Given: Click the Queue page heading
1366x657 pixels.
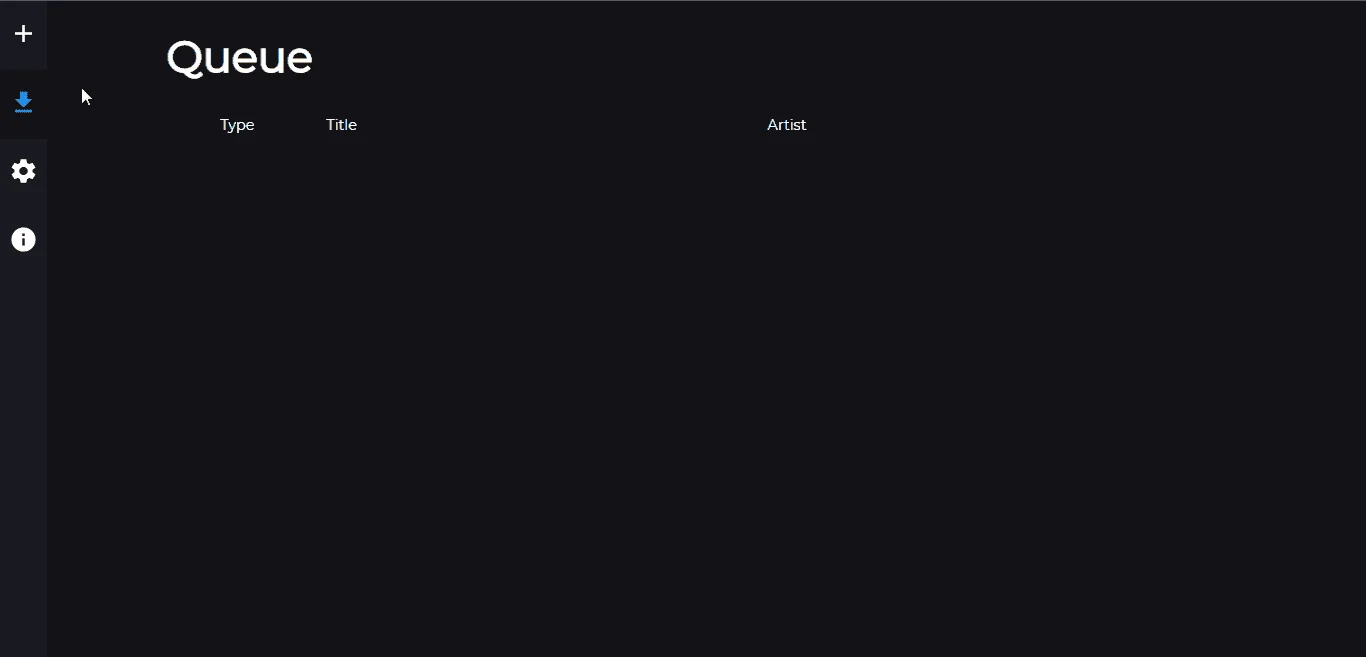Looking at the screenshot, I should pyautogui.click(x=239, y=58).
